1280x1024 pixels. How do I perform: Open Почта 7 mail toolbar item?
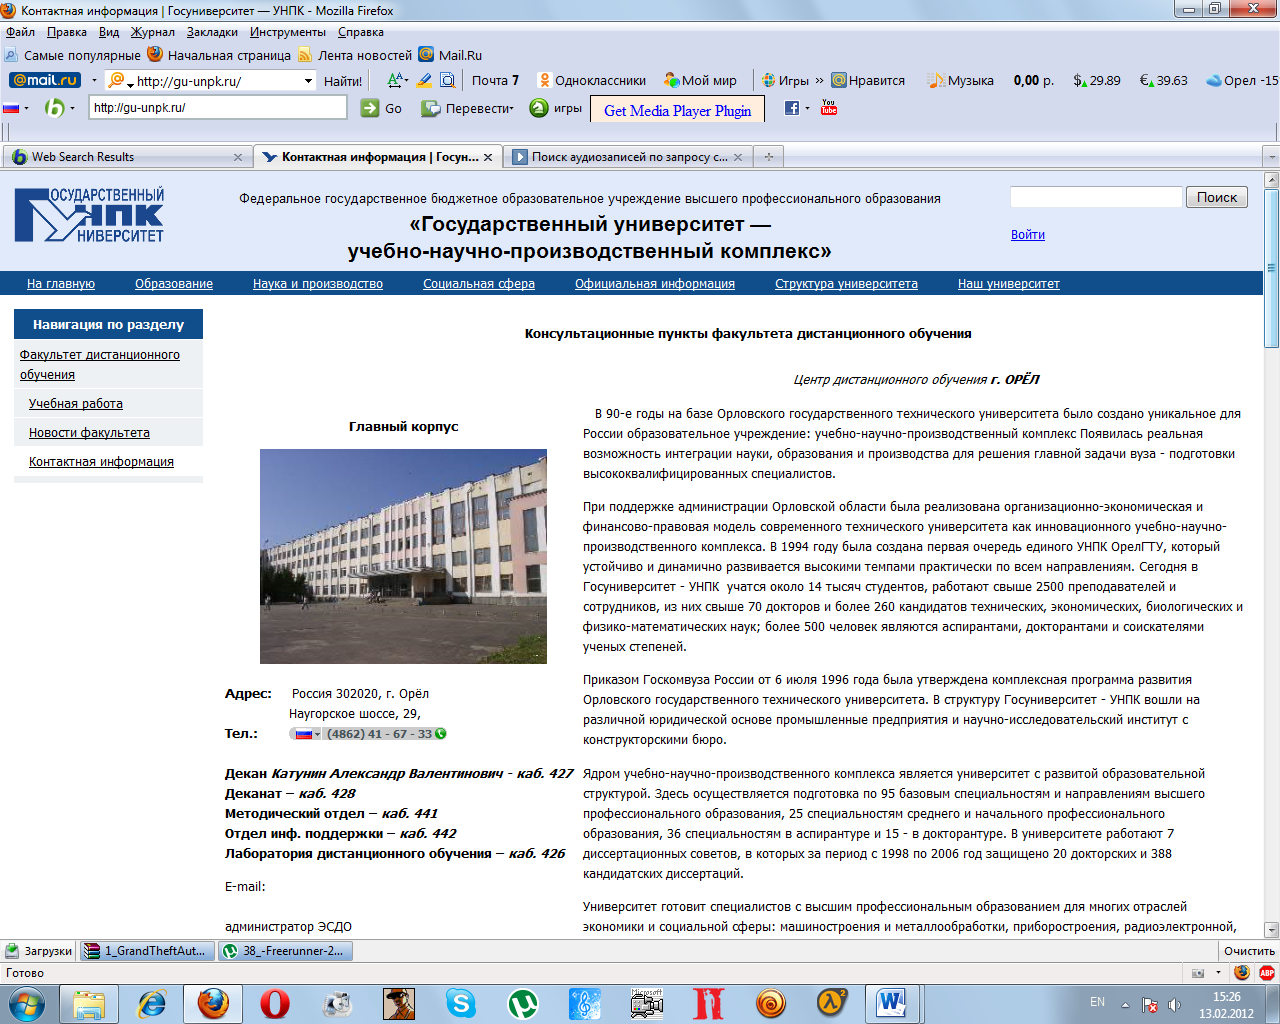pos(495,80)
